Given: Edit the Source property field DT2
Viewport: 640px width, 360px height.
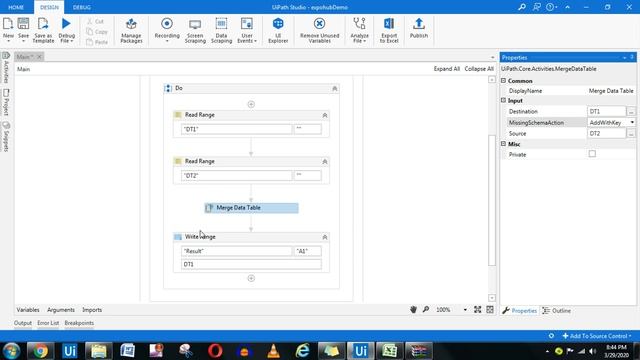Looking at the screenshot, I should pos(606,133).
